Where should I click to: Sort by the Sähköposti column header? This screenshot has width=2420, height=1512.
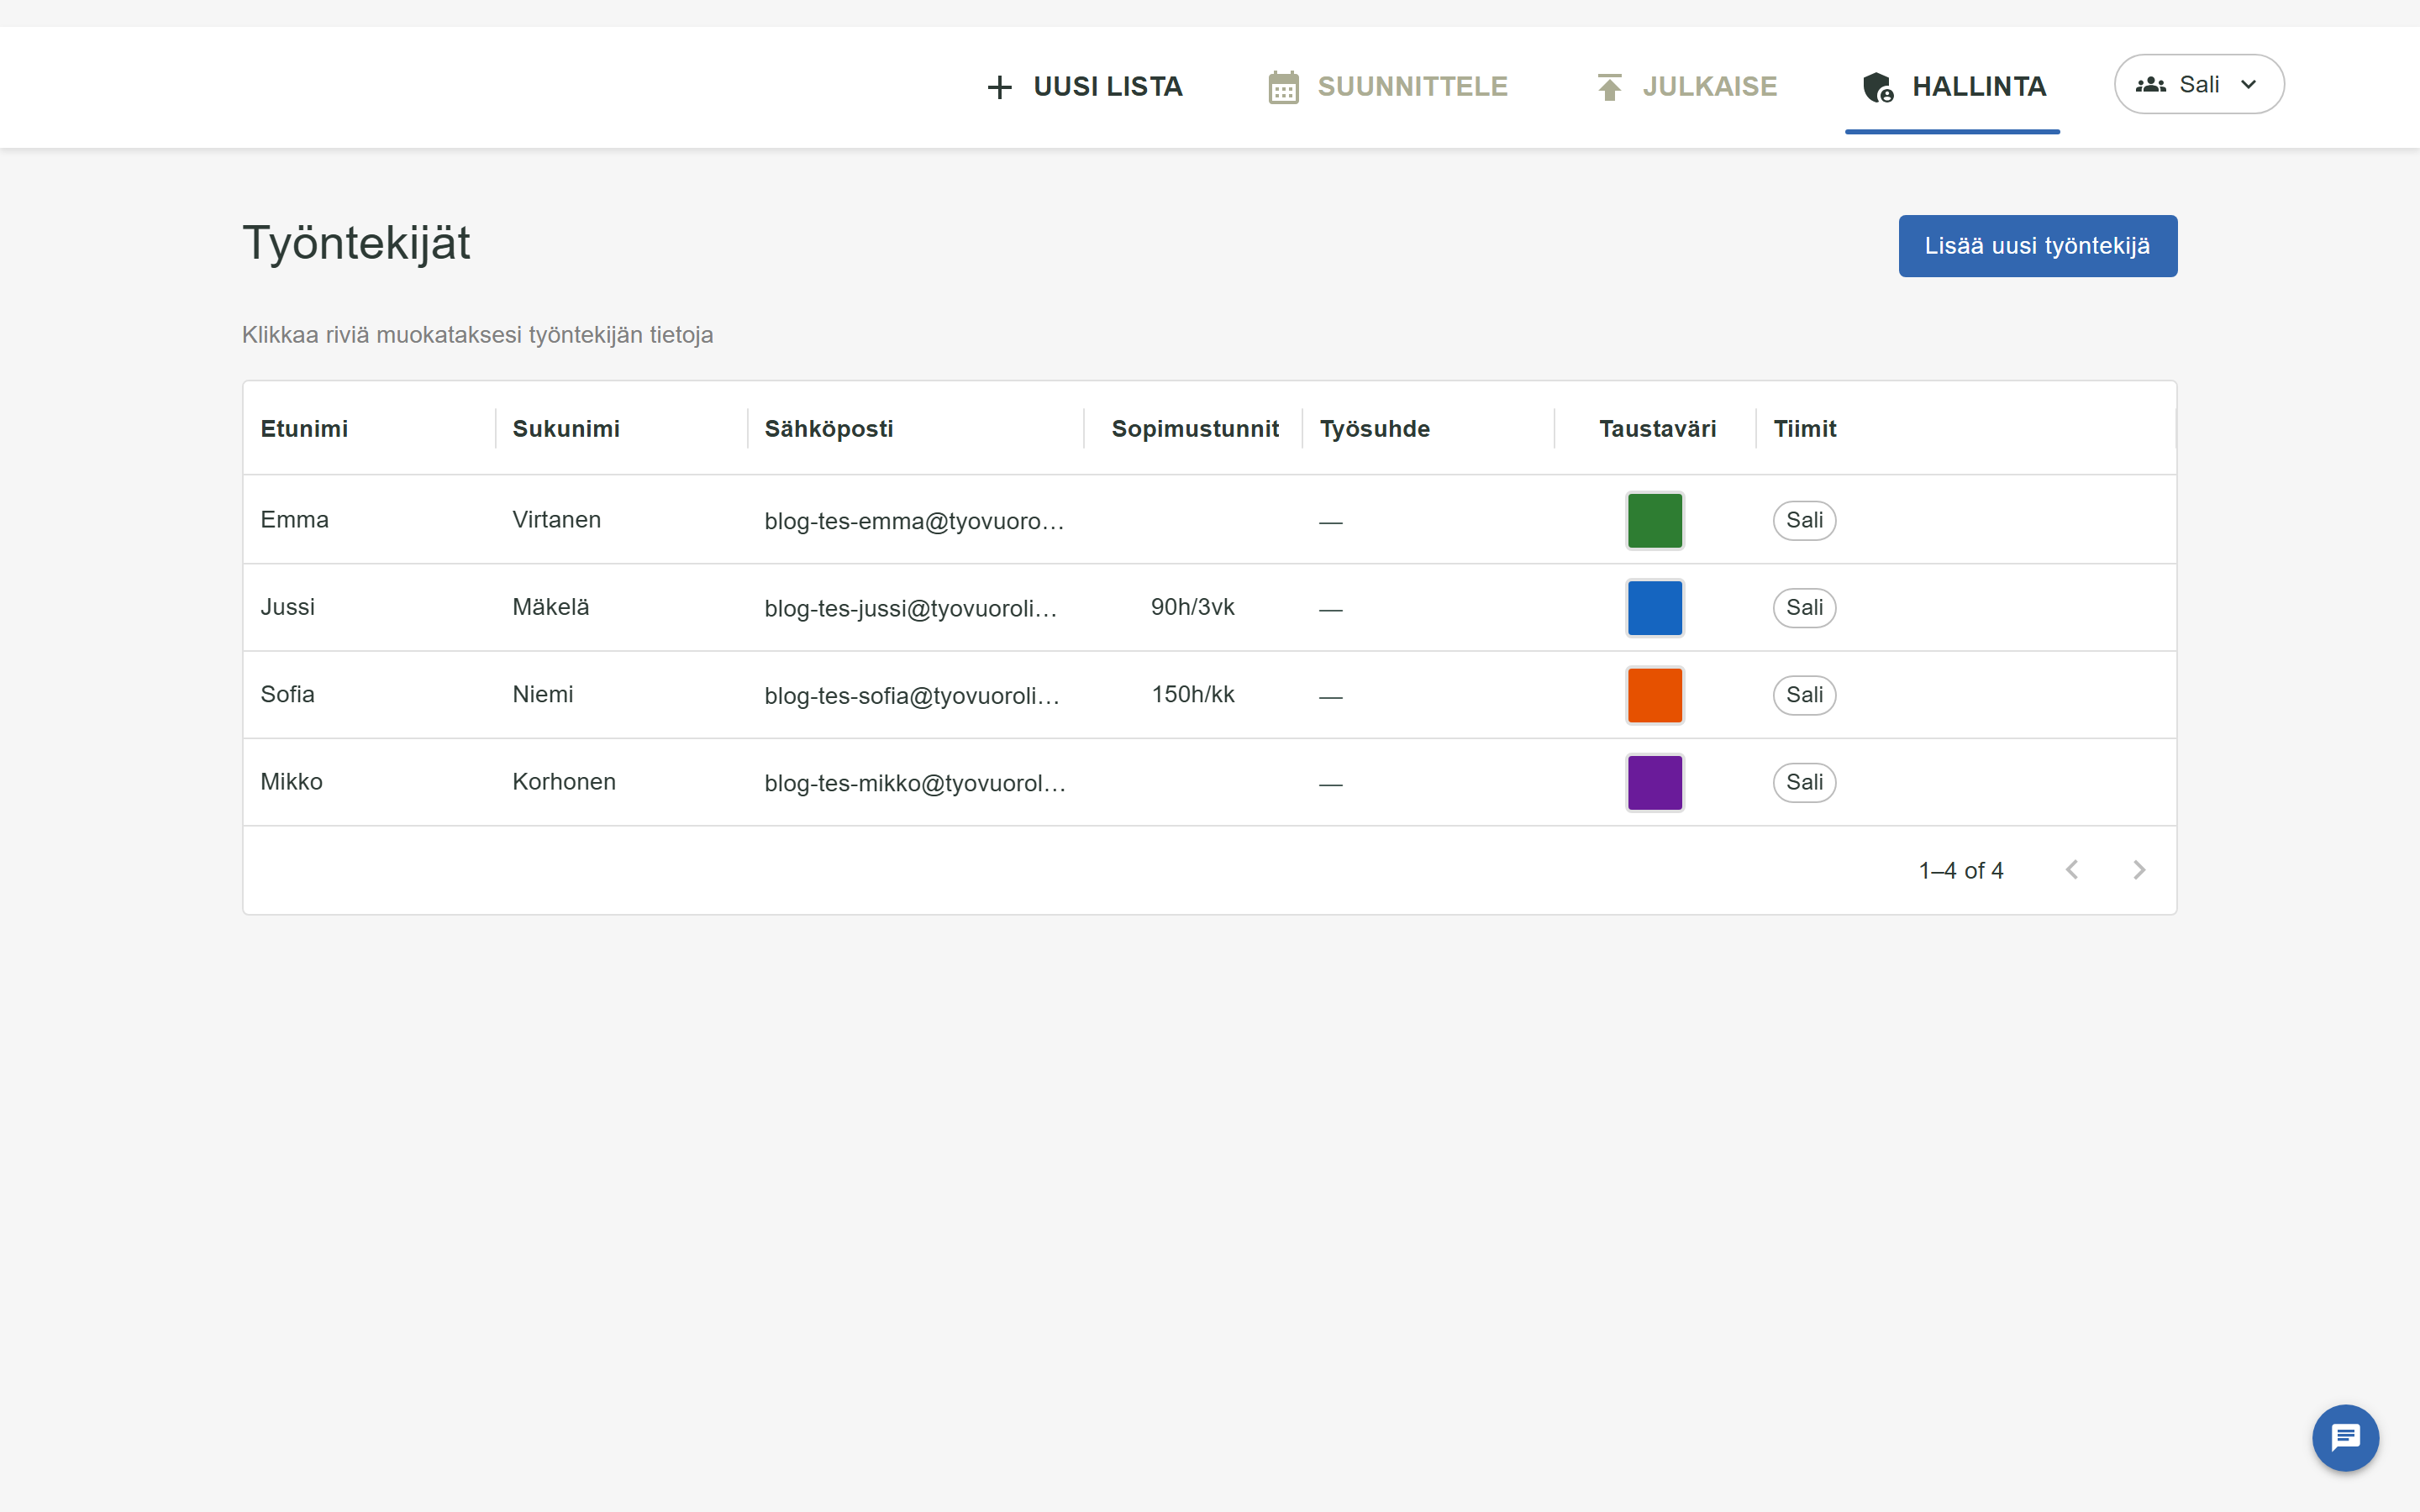(829, 429)
